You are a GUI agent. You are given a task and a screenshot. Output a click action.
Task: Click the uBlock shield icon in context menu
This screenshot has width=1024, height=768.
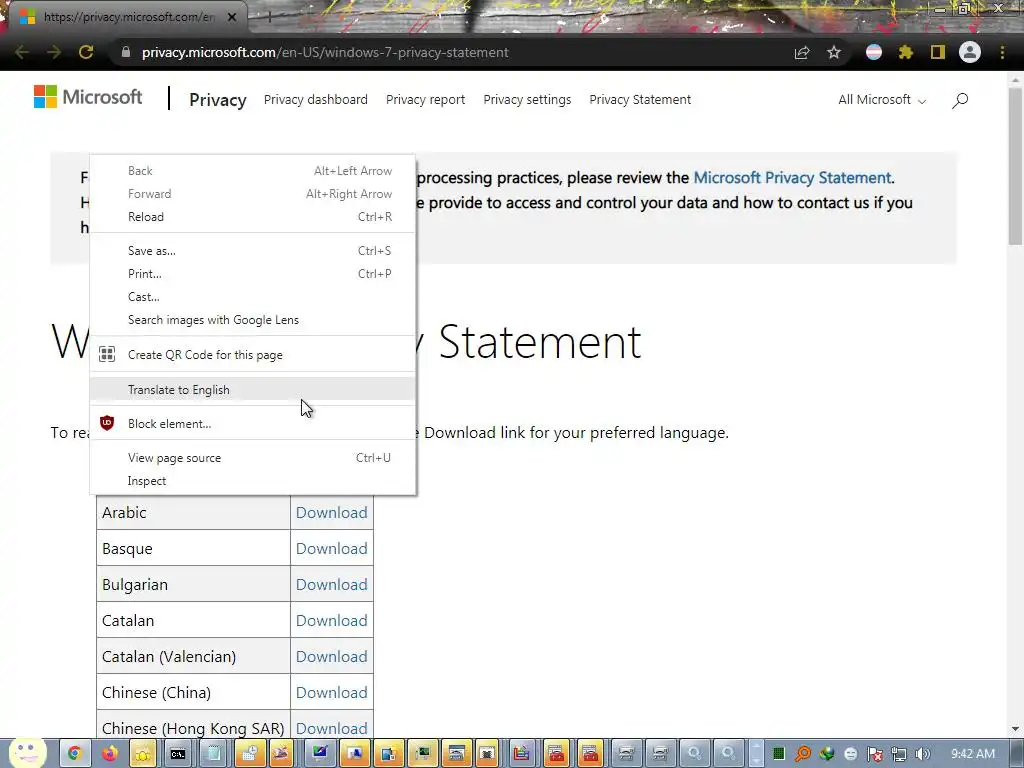pyautogui.click(x=107, y=423)
